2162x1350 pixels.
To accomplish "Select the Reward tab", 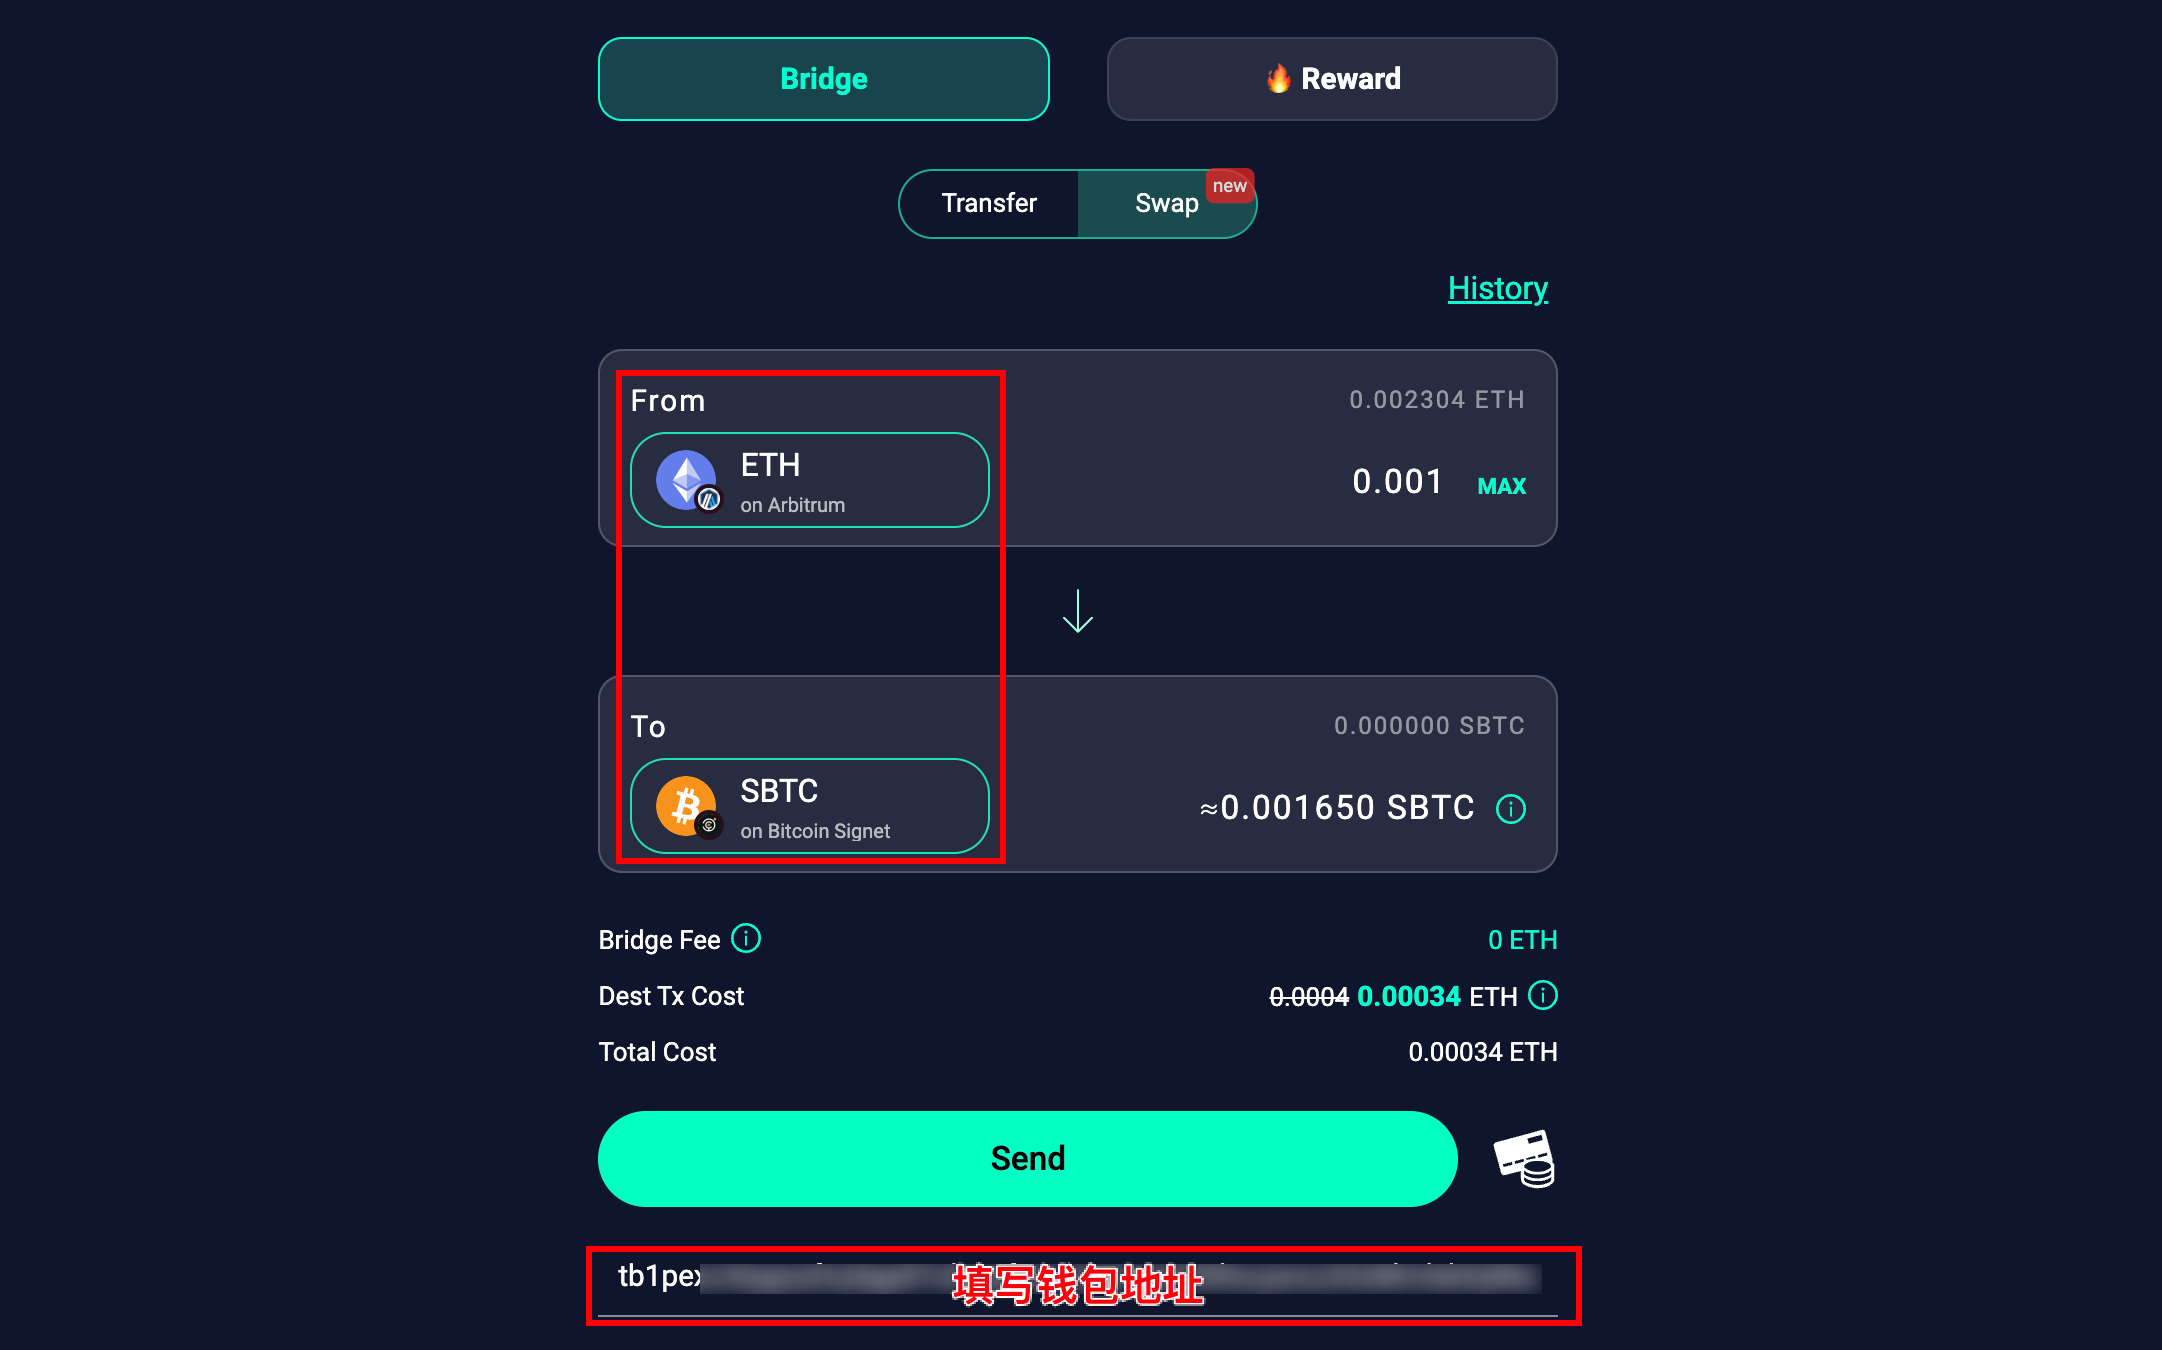I will pos(1332,79).
